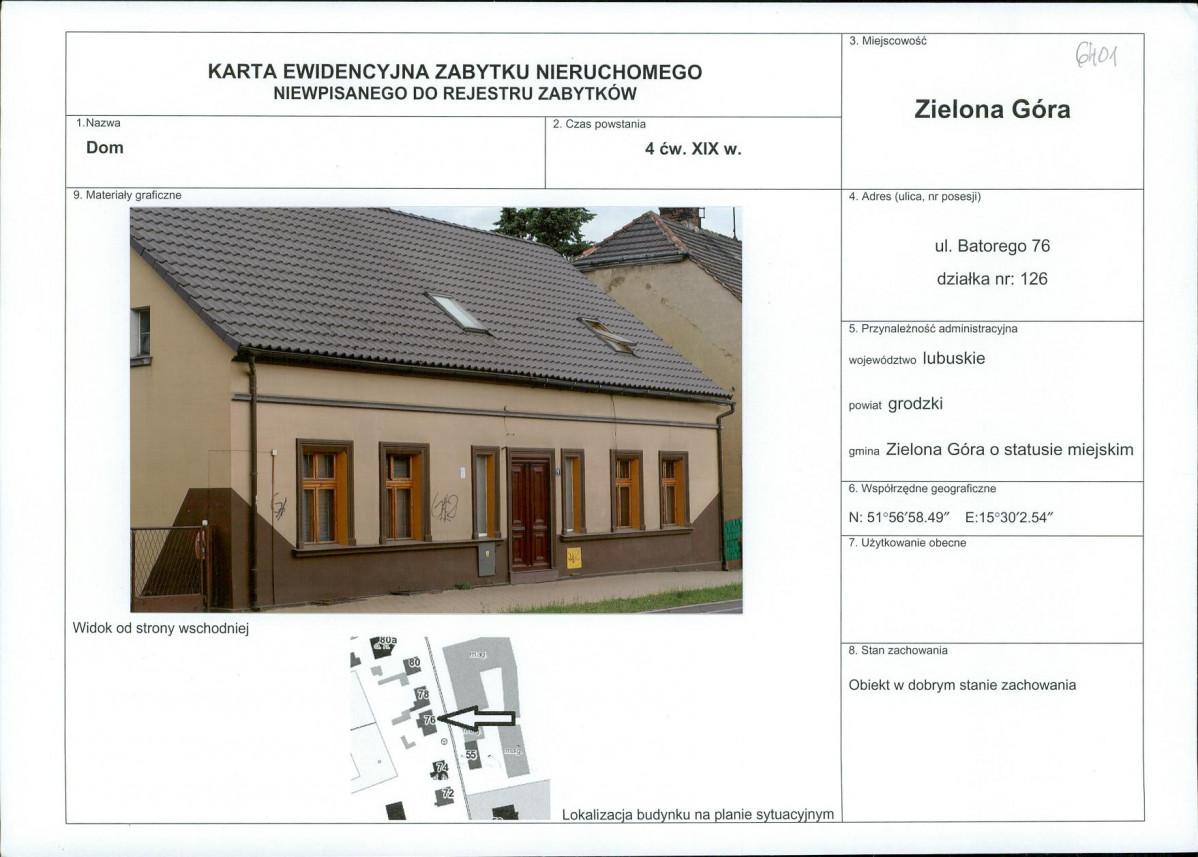This screenshot has width=1198, height=857.
Task: Click the handwritten number "6401"
Action: click(x=1096, y=55)
